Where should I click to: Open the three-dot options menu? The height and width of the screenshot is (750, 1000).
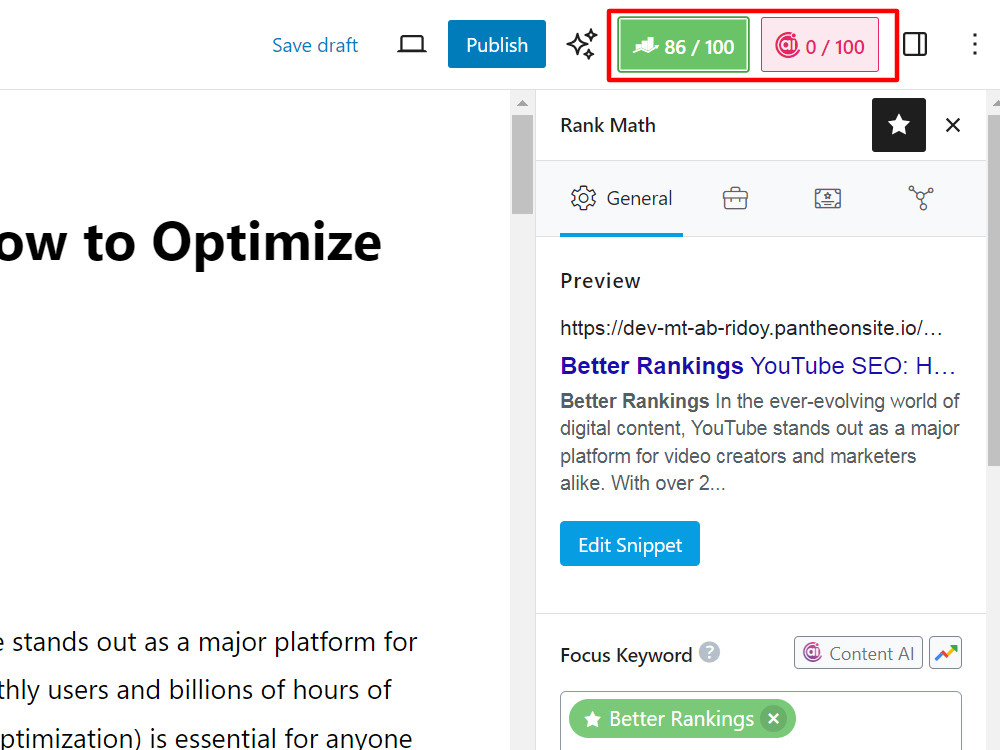click(x=974, y=44)
